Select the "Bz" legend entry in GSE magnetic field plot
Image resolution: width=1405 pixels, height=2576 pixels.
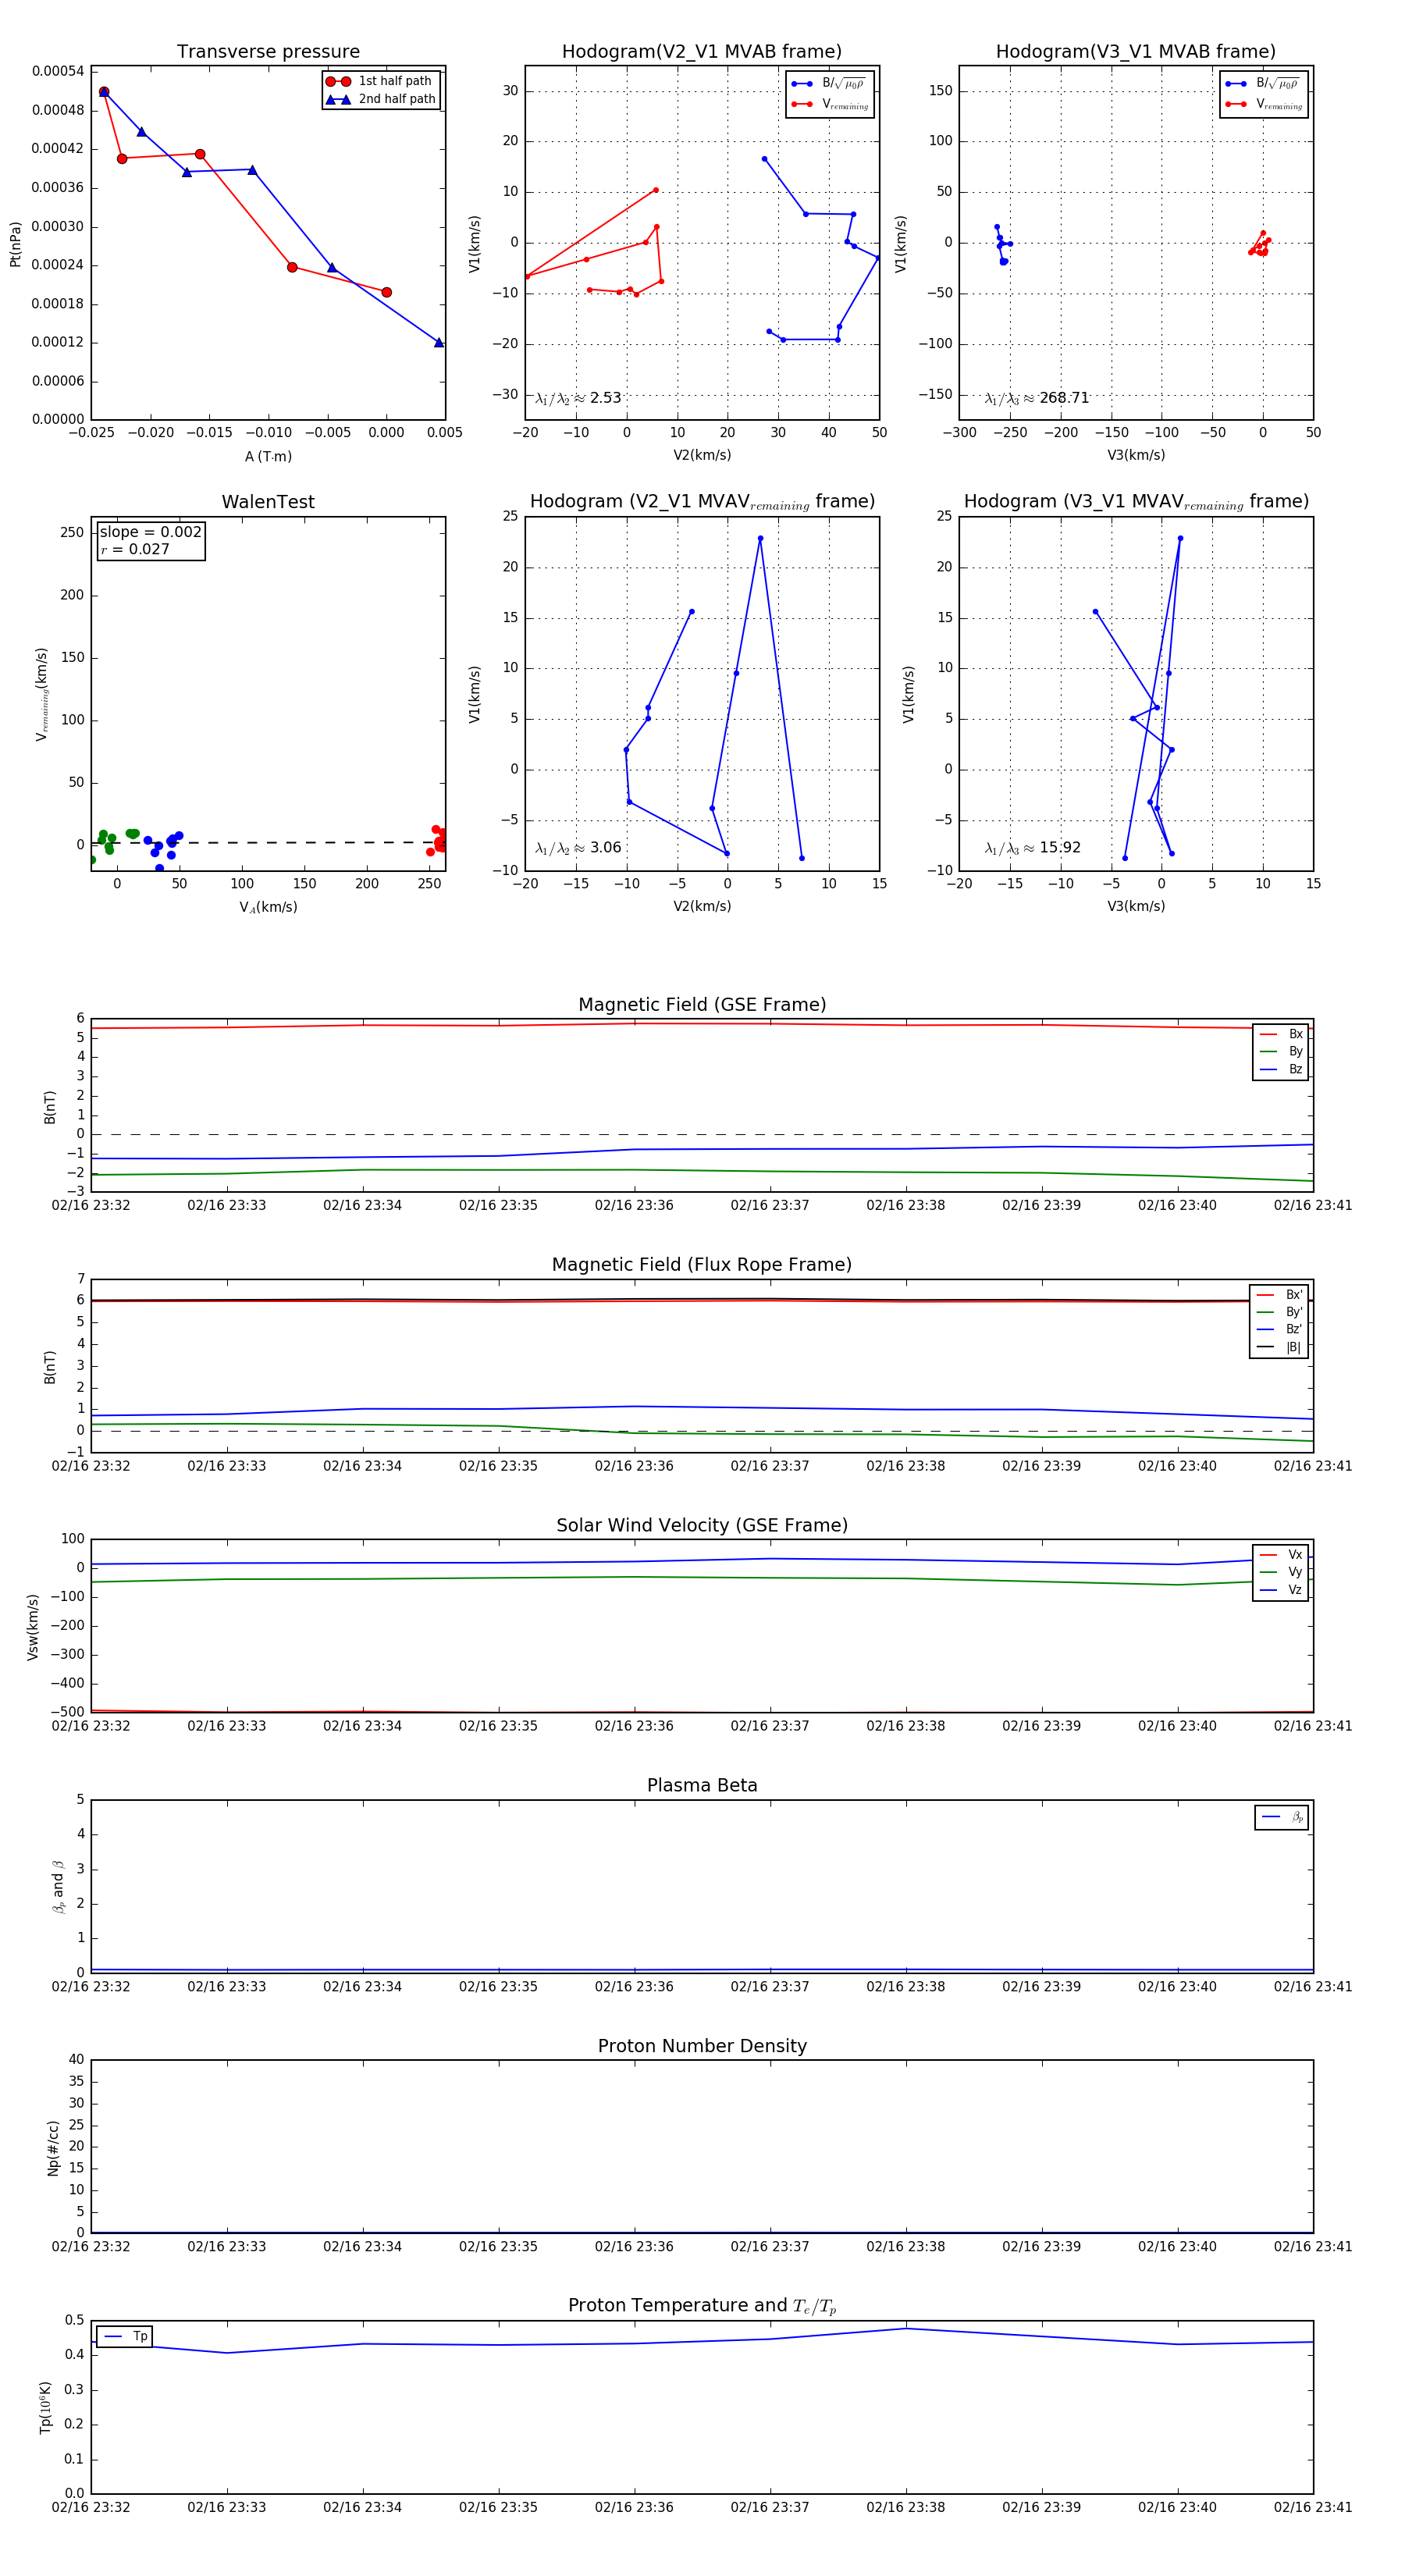coord(1281,1069)
